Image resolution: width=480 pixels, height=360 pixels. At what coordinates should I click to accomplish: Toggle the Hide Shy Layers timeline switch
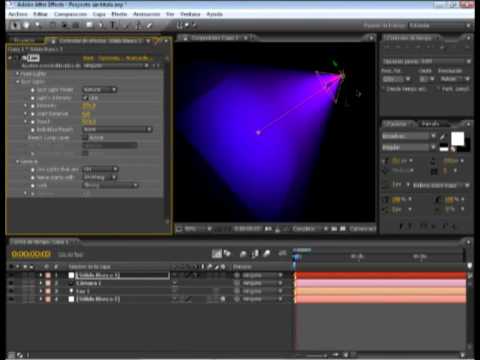click(243, 254)
